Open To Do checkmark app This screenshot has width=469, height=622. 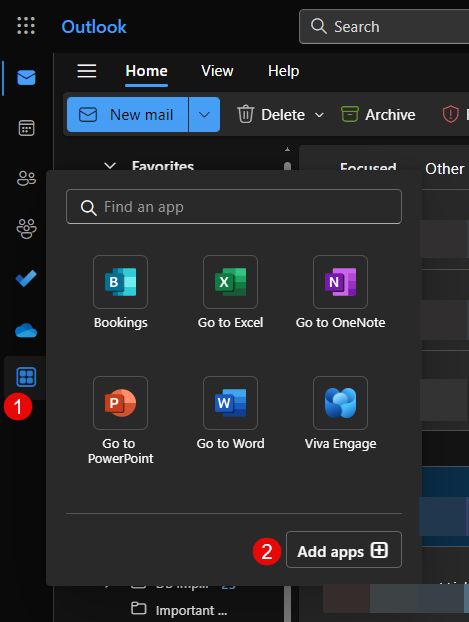(x=26, y=278)
